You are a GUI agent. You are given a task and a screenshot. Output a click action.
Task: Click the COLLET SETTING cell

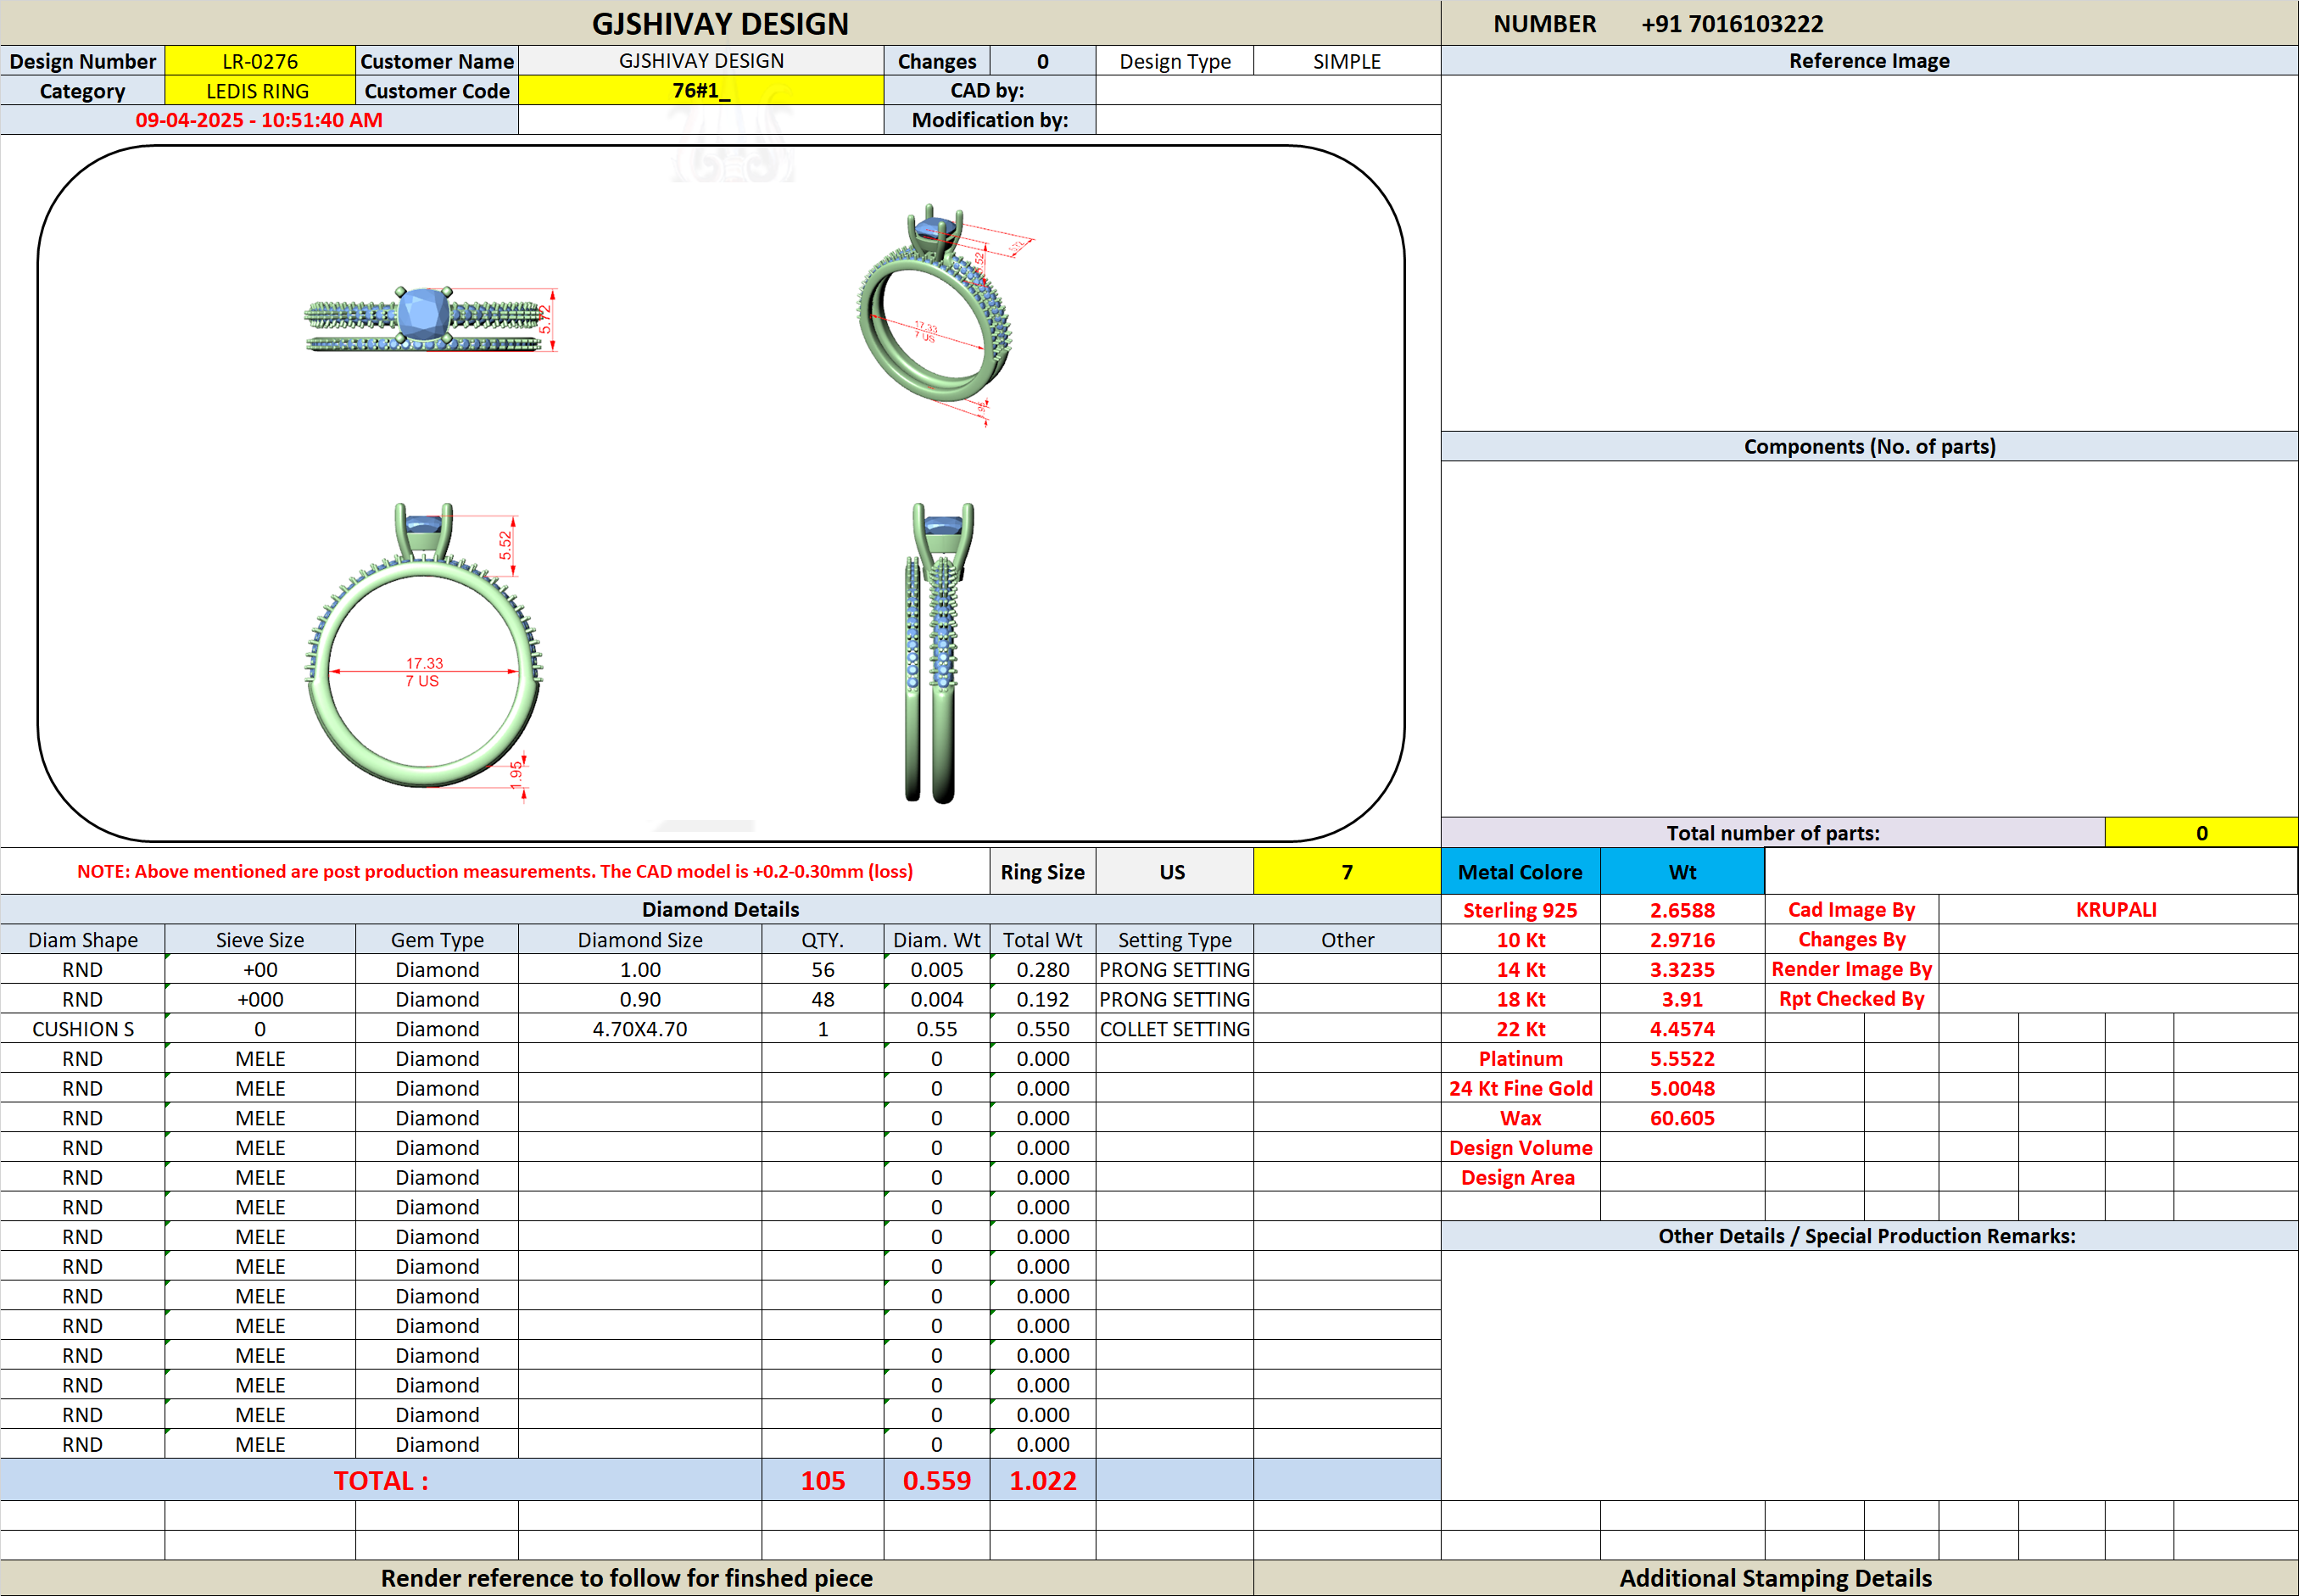point(1174,1029)
